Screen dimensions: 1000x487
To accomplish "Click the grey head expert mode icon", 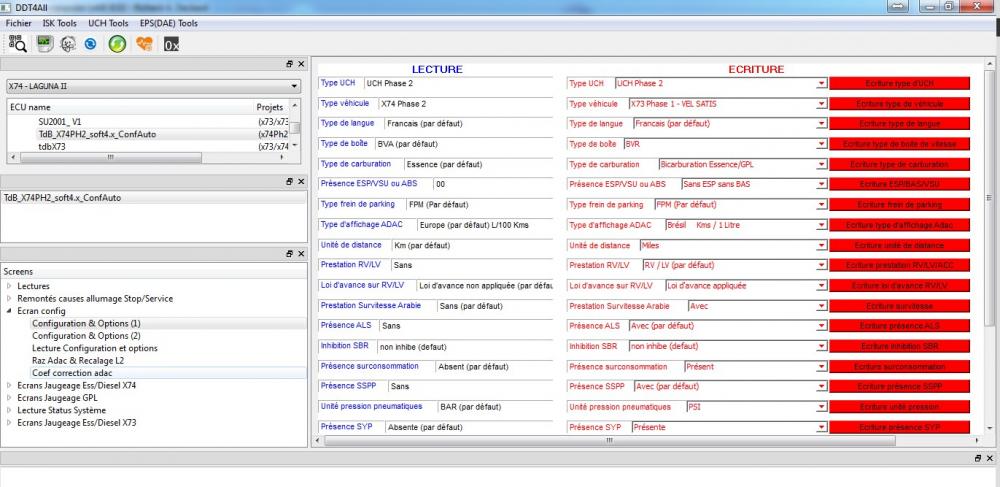I will coord(68,44).
